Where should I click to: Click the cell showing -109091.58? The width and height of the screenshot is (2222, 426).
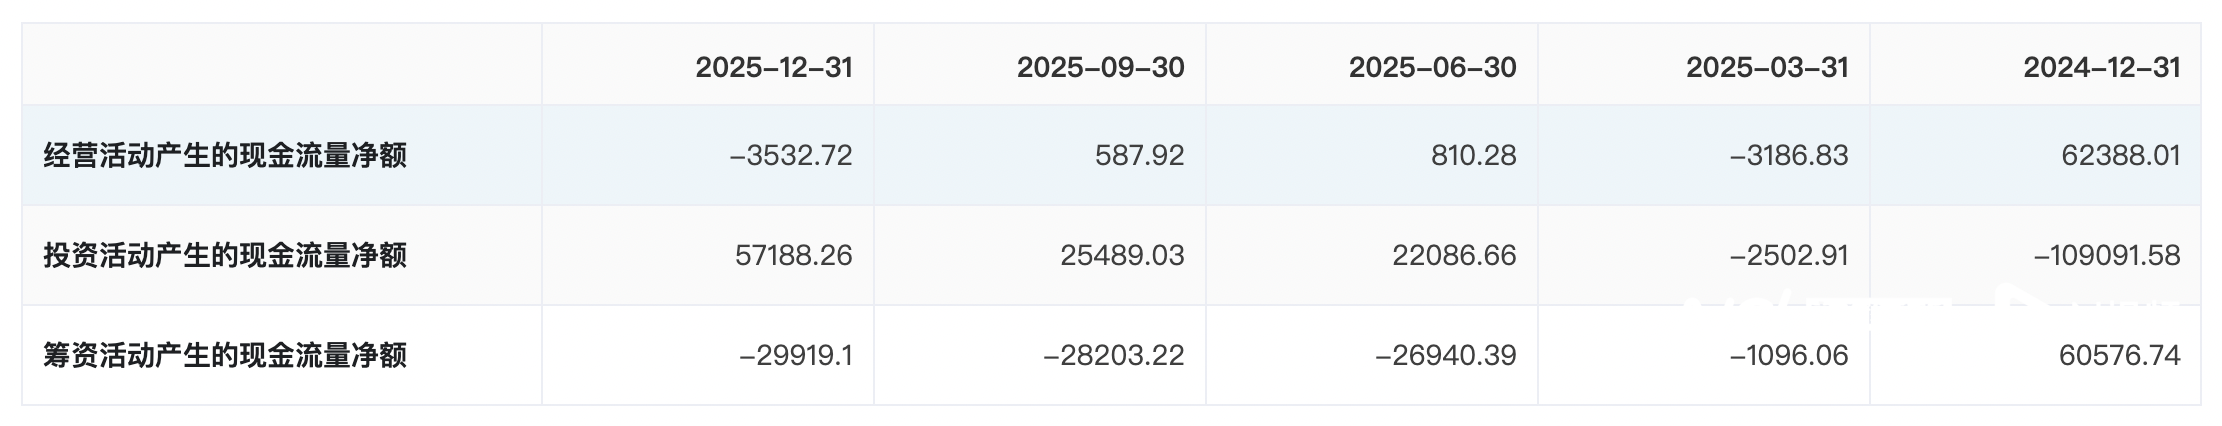tap(2107, 256)
